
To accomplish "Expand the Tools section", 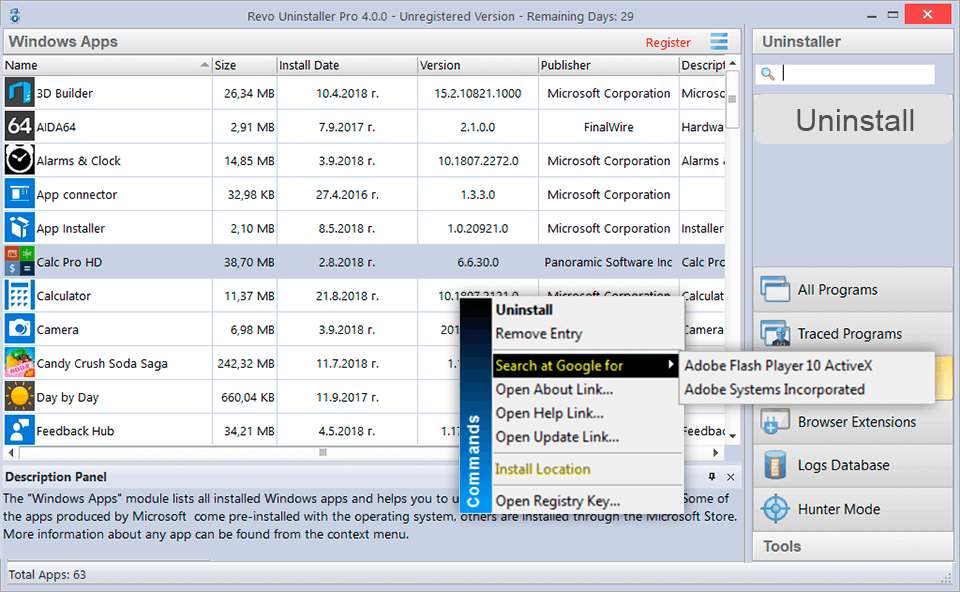I will click(x=853, y=546).
